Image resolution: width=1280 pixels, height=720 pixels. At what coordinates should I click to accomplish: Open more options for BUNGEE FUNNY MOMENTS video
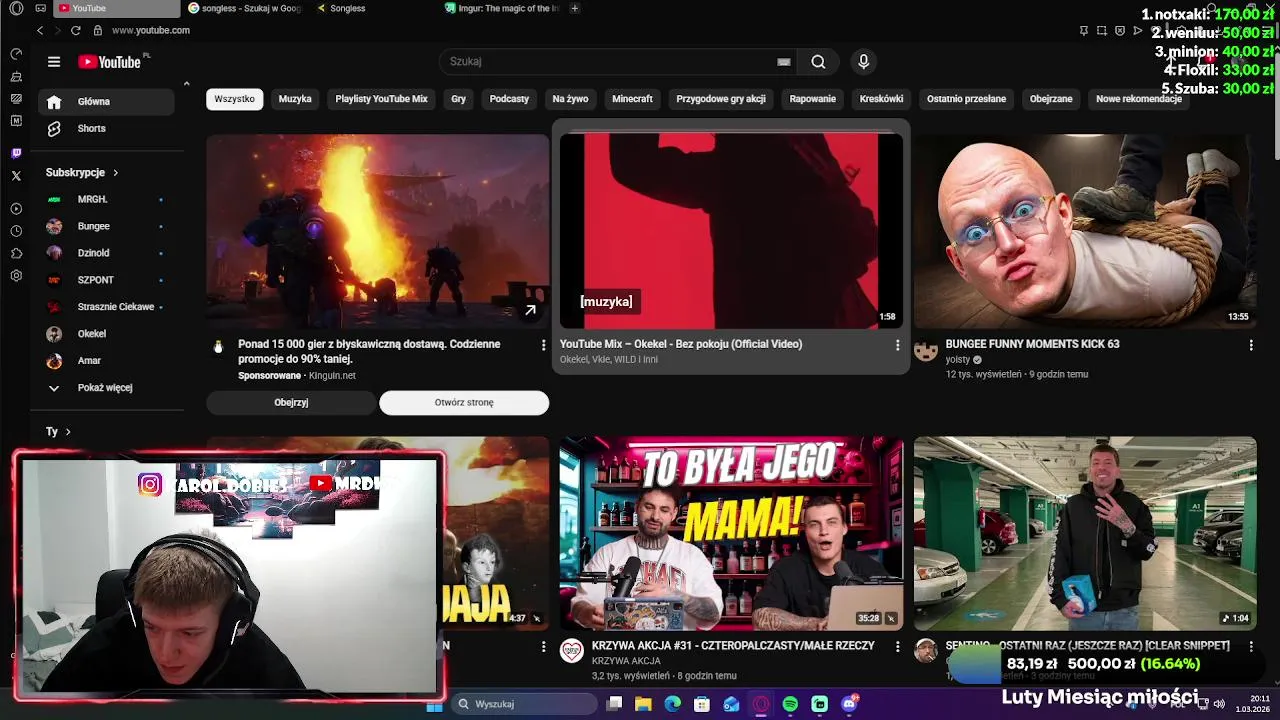pos(1250,345)
